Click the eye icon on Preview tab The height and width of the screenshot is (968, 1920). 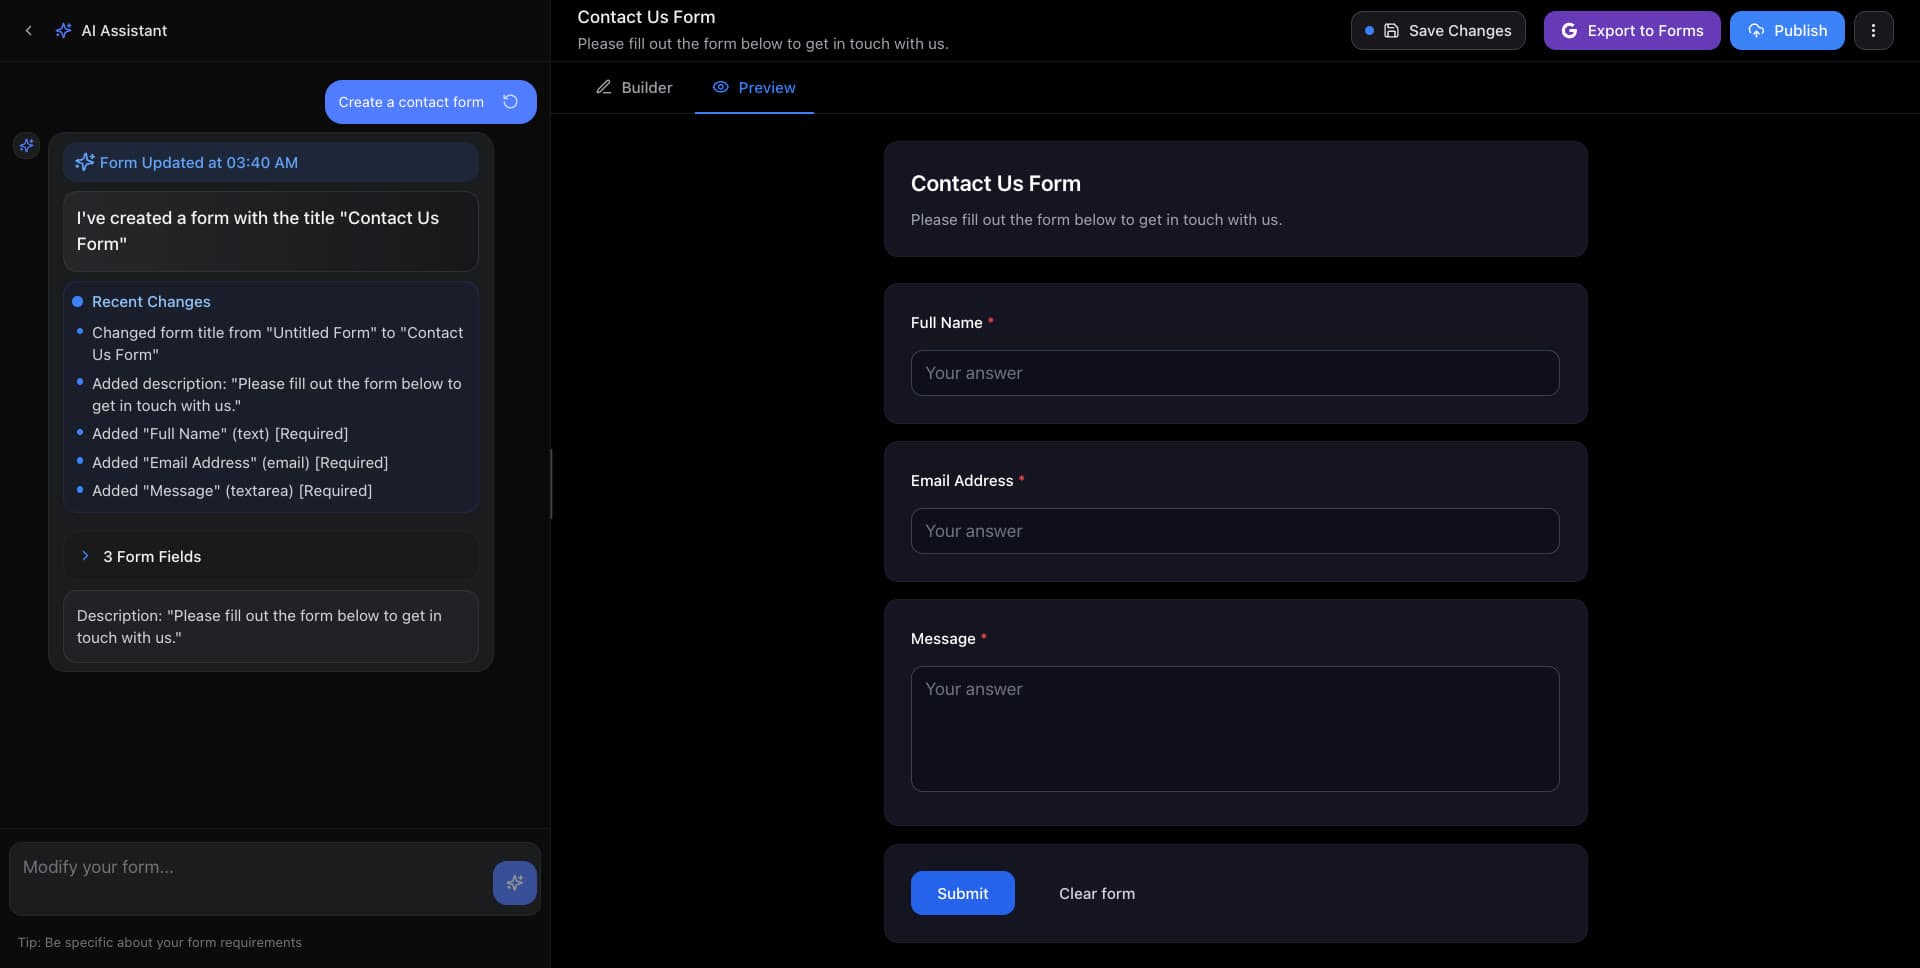pyautogui.click(x=720, y=88)
